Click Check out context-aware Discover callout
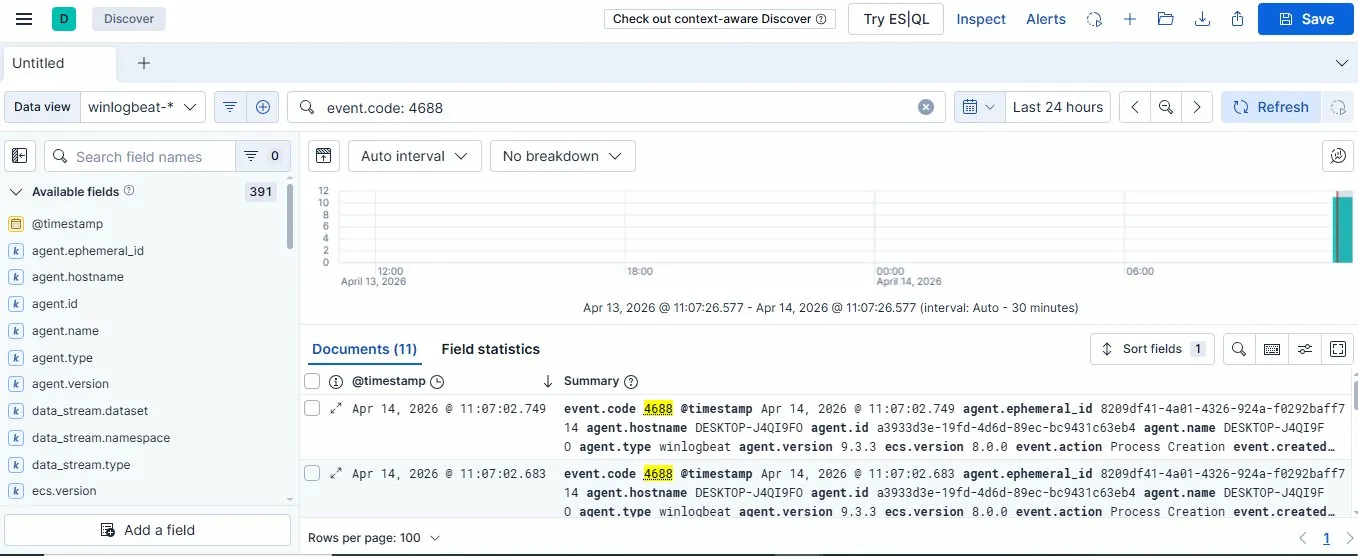This screenshot has width=1358, height=556. [x=720, y=19]
